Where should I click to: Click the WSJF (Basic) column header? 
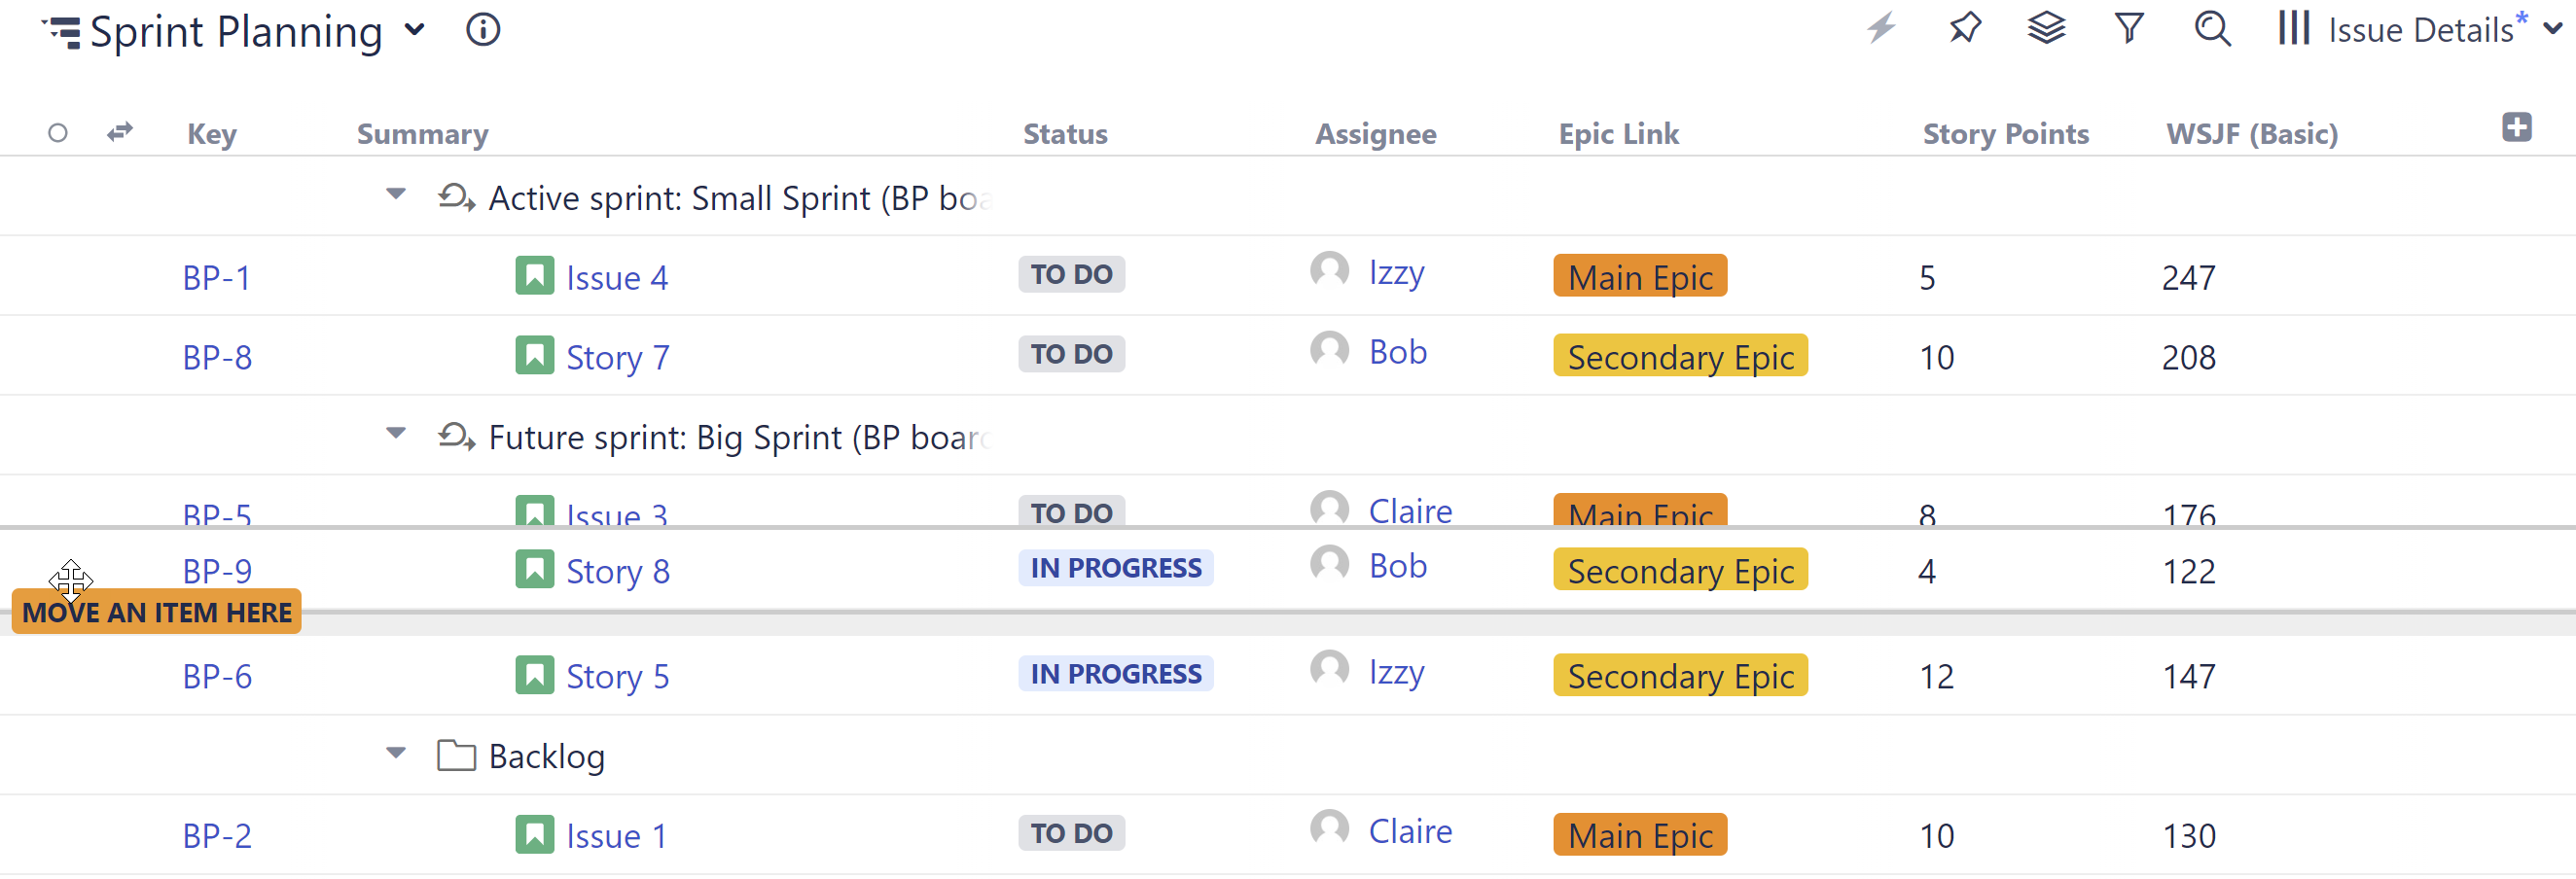pyautogui.click(x=2251, y=133)
